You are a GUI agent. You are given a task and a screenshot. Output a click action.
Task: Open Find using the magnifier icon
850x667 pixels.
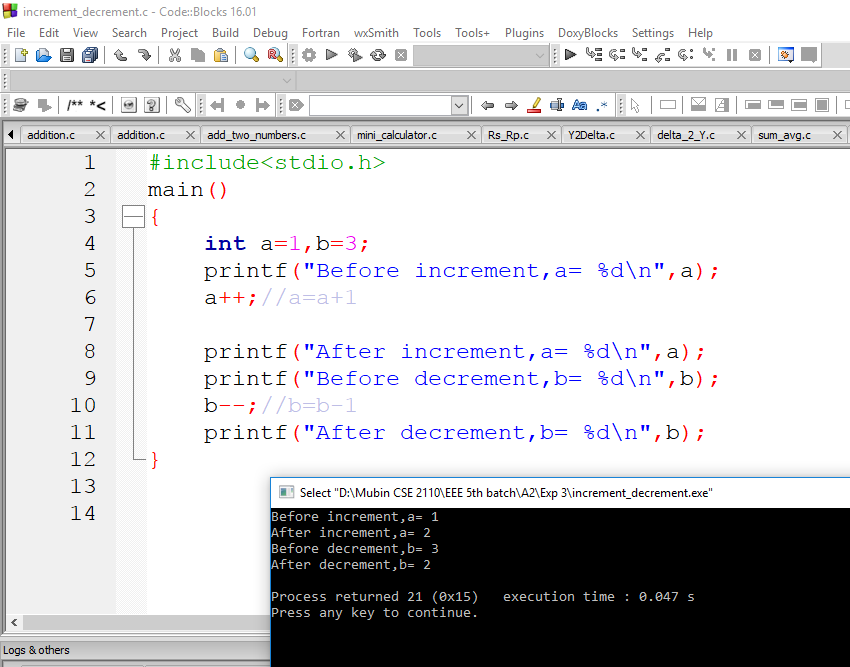point(251,55)
